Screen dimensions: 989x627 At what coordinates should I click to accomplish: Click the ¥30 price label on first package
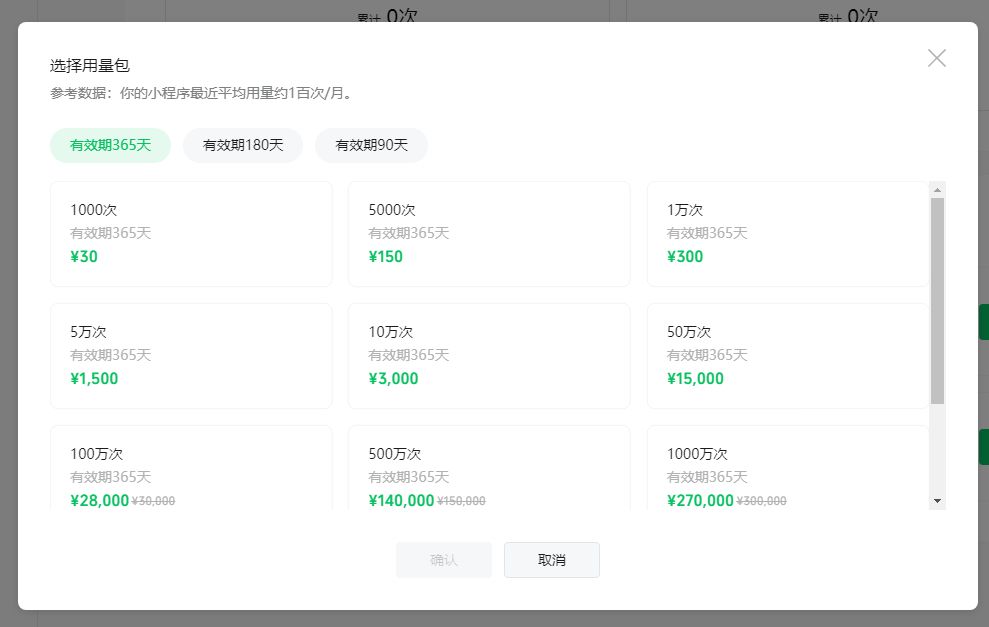[x=84, y=257]
